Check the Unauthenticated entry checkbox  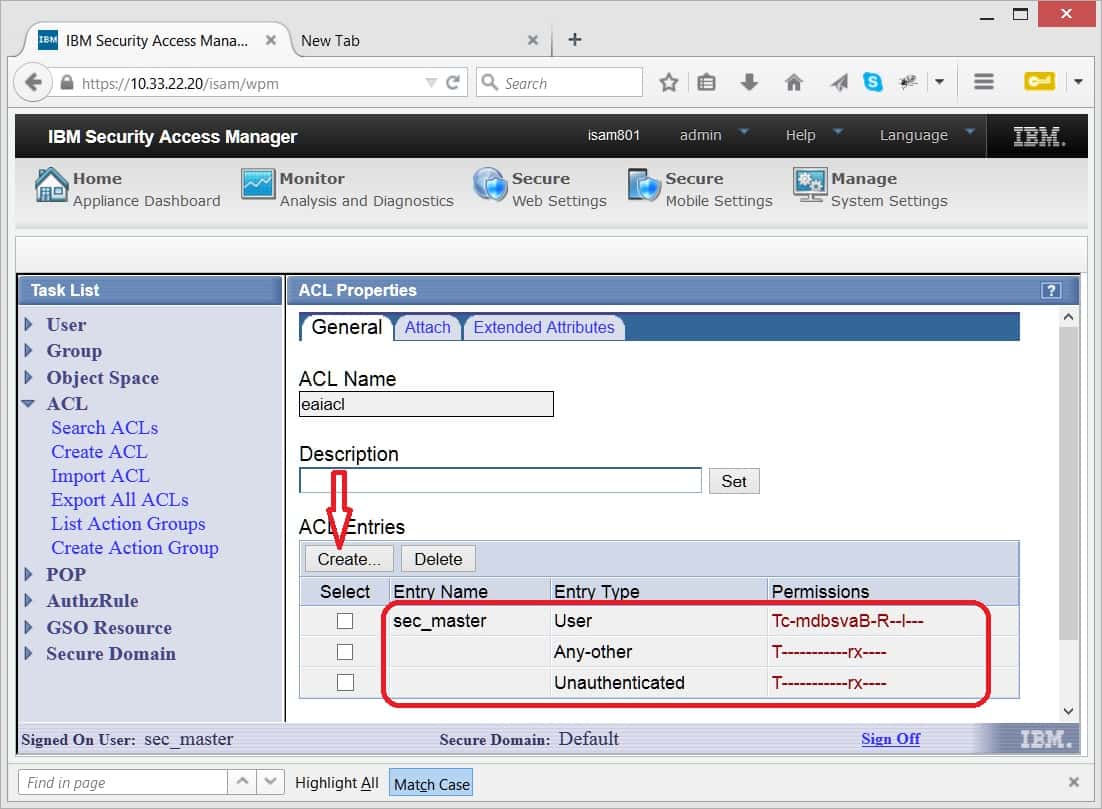pyautogui.click(x=344, y=682)
